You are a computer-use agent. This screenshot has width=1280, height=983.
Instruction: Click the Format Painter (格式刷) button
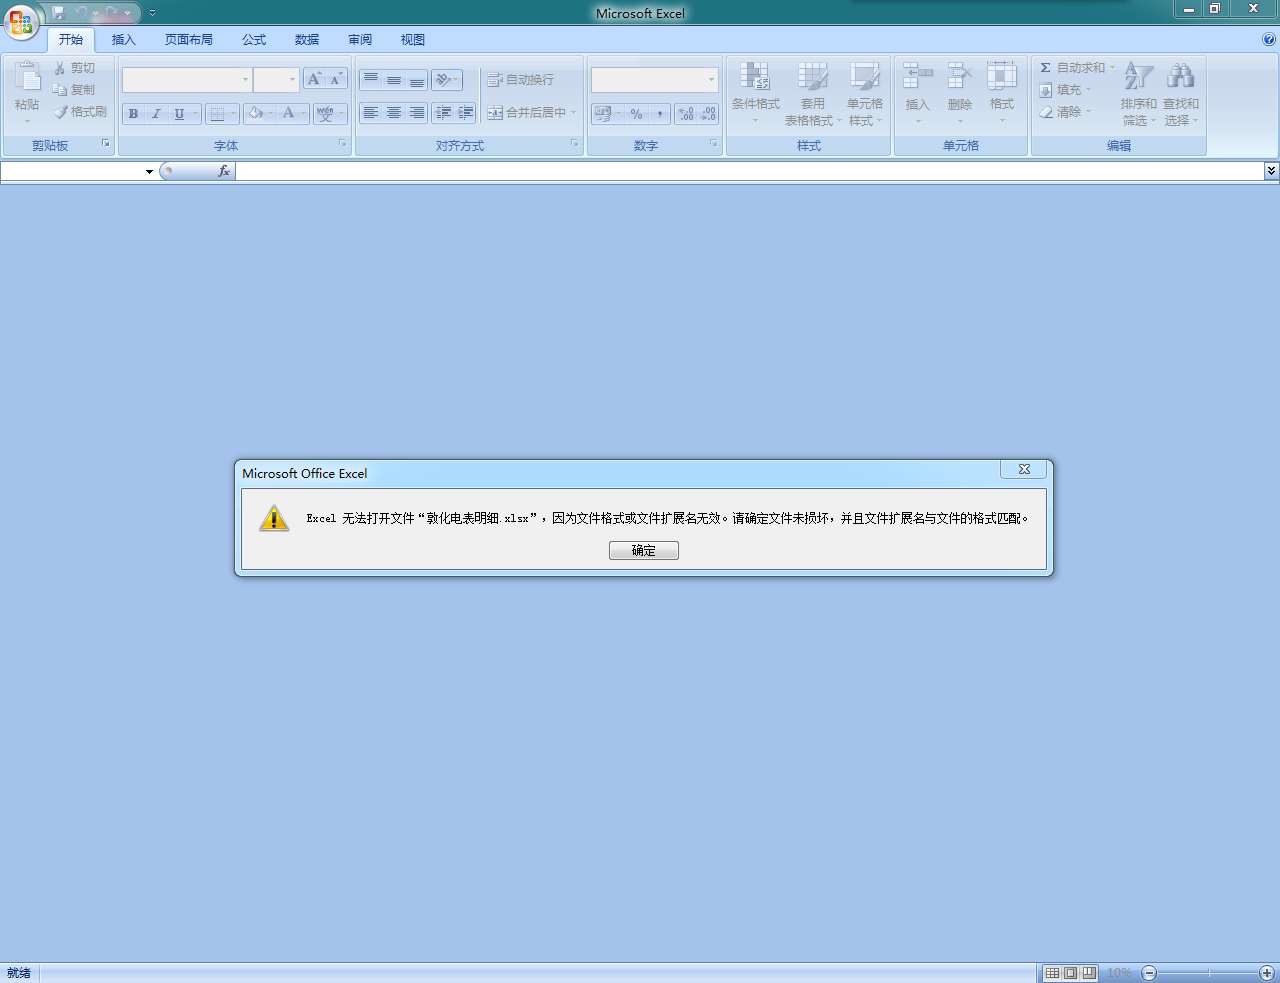pos(81,112)
